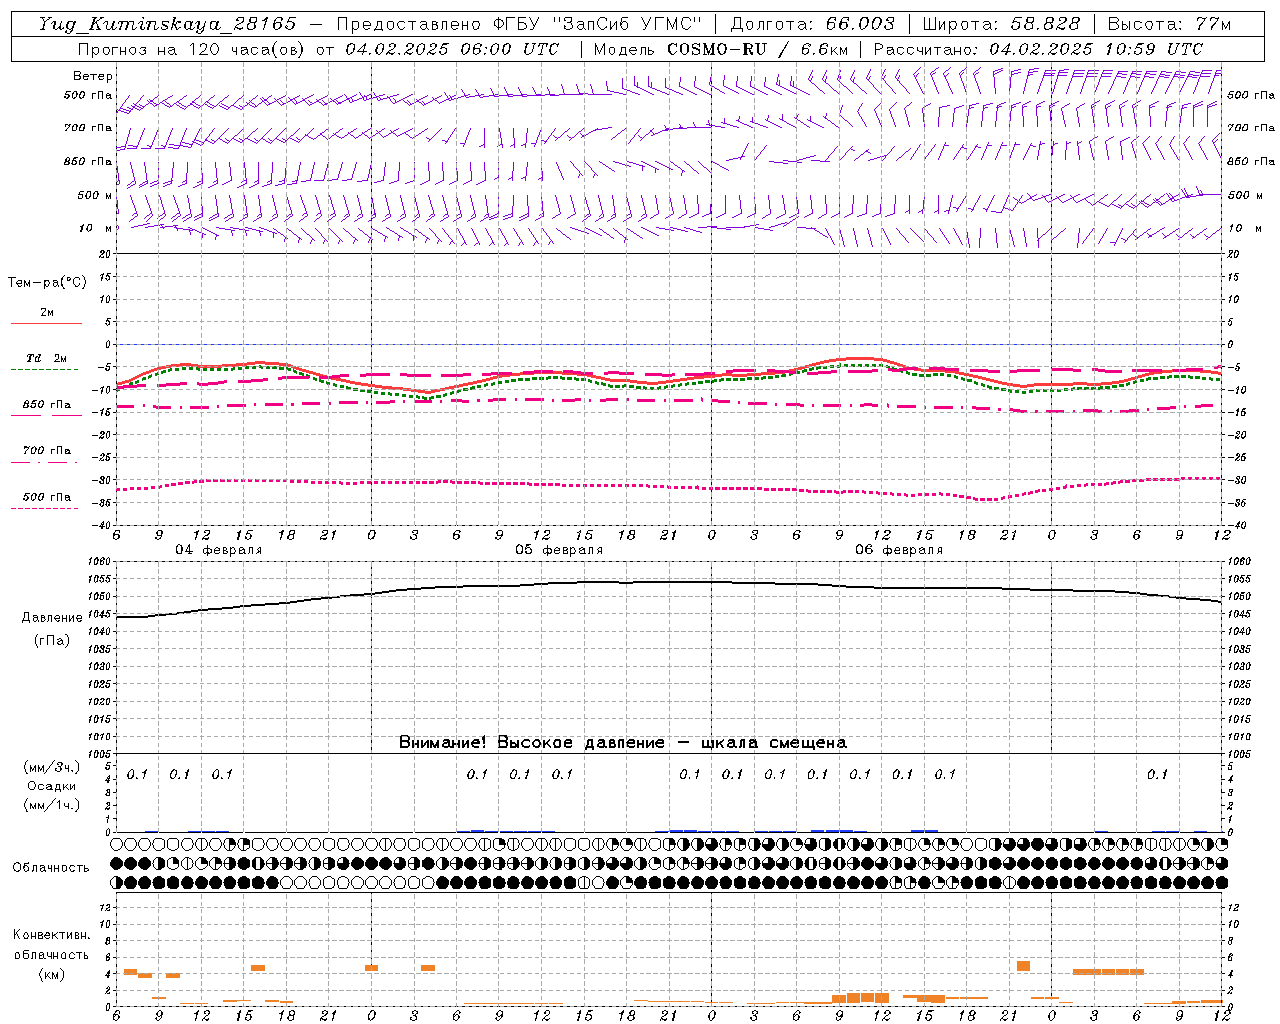The width and height of the screenshot is (1280, 1024).
Task: Click the Ветер panel label
Action: coord(93,76)
